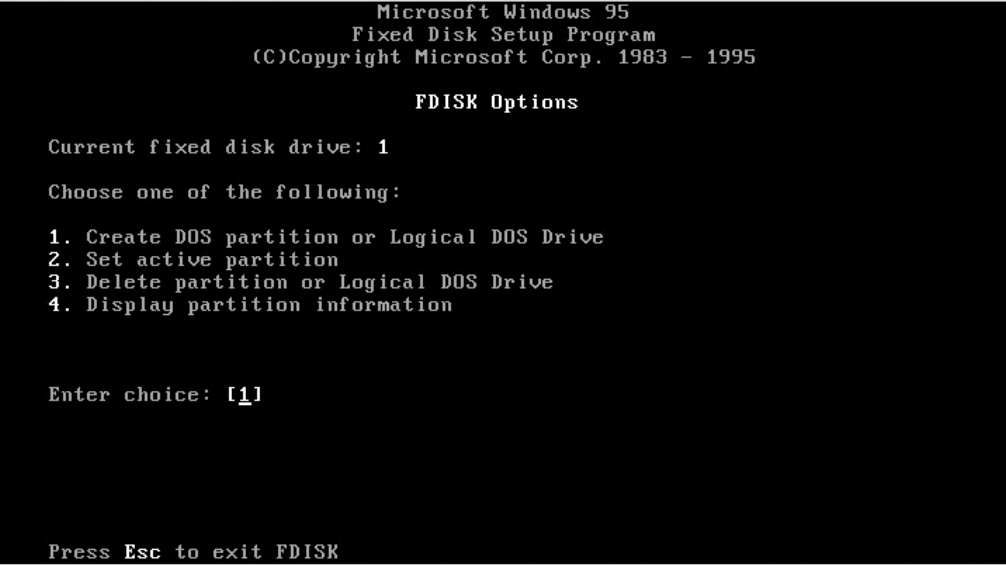Click the drive number 1 value
This screenshot has height=565, width=1006.
[383, 148]
